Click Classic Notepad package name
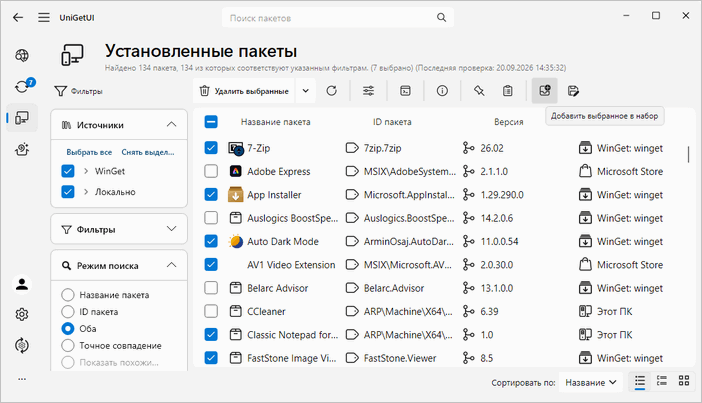702x403 pixels. [293, 334]
